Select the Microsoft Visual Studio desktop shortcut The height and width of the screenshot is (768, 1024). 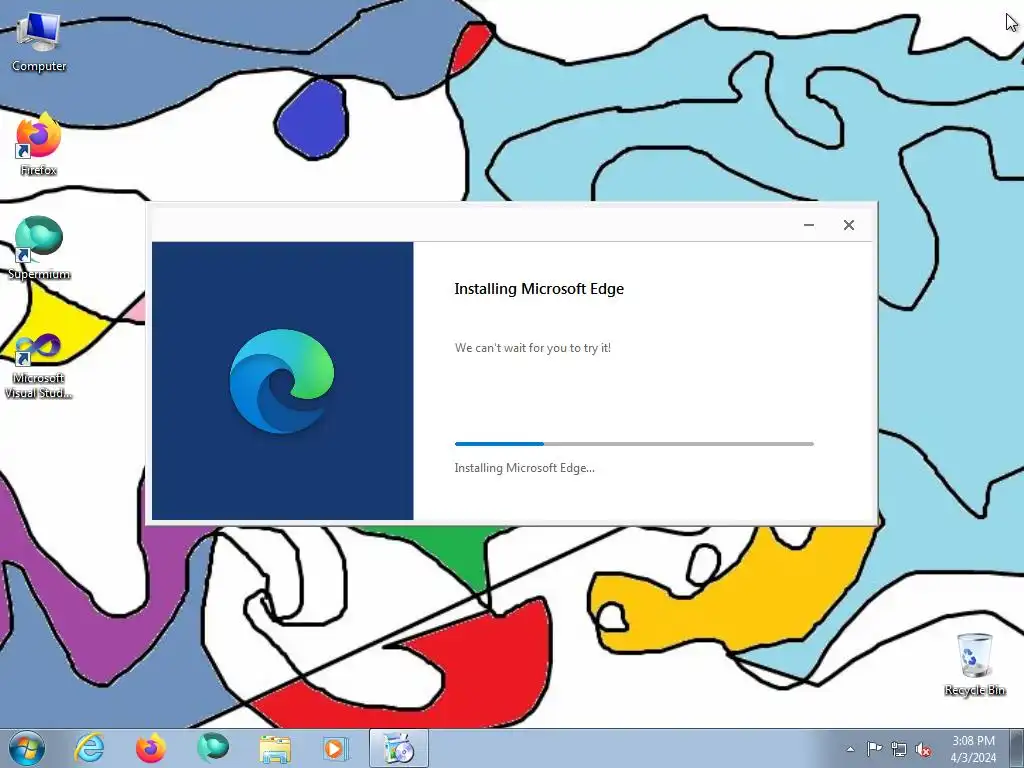(x=39, y=366)
